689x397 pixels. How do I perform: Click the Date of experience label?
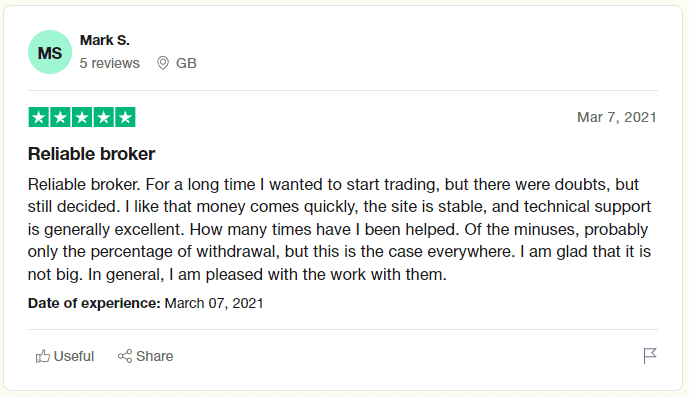coord(94,303)
